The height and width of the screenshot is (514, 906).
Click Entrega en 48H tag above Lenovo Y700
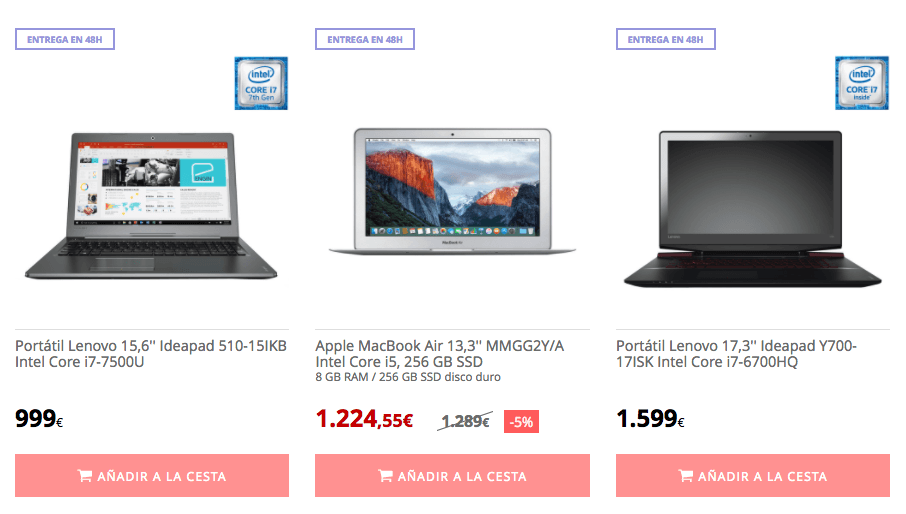(x=666, y=39)
